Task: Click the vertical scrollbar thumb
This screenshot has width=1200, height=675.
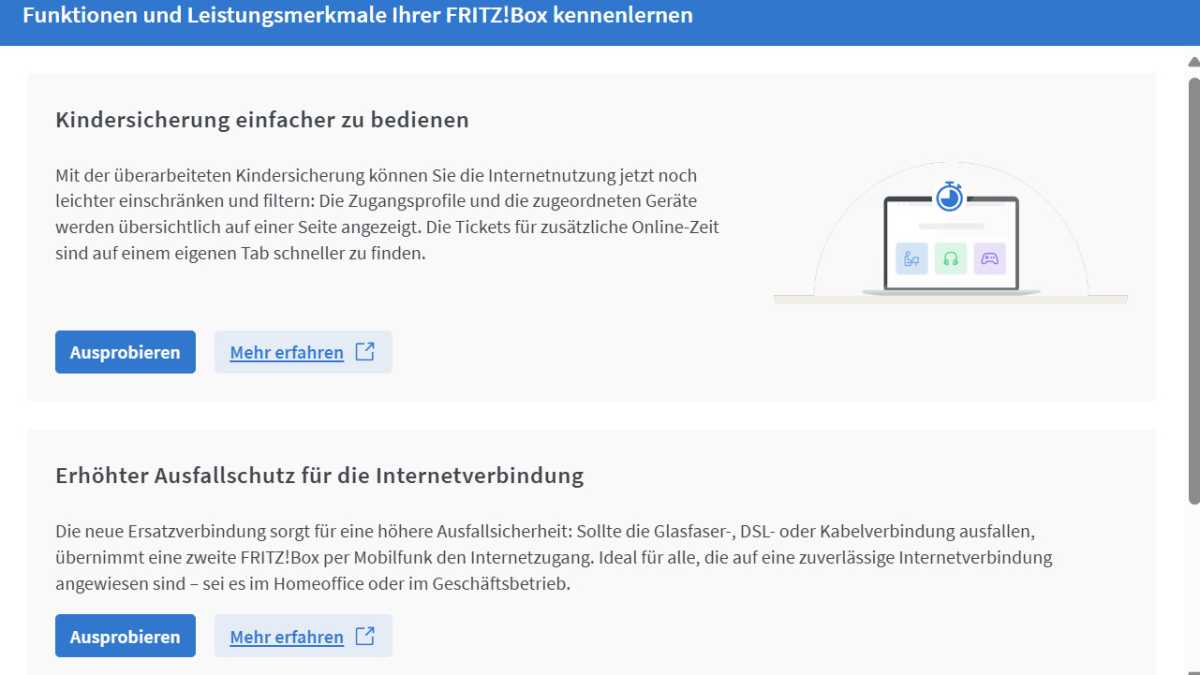Action: coord(1193,290)
